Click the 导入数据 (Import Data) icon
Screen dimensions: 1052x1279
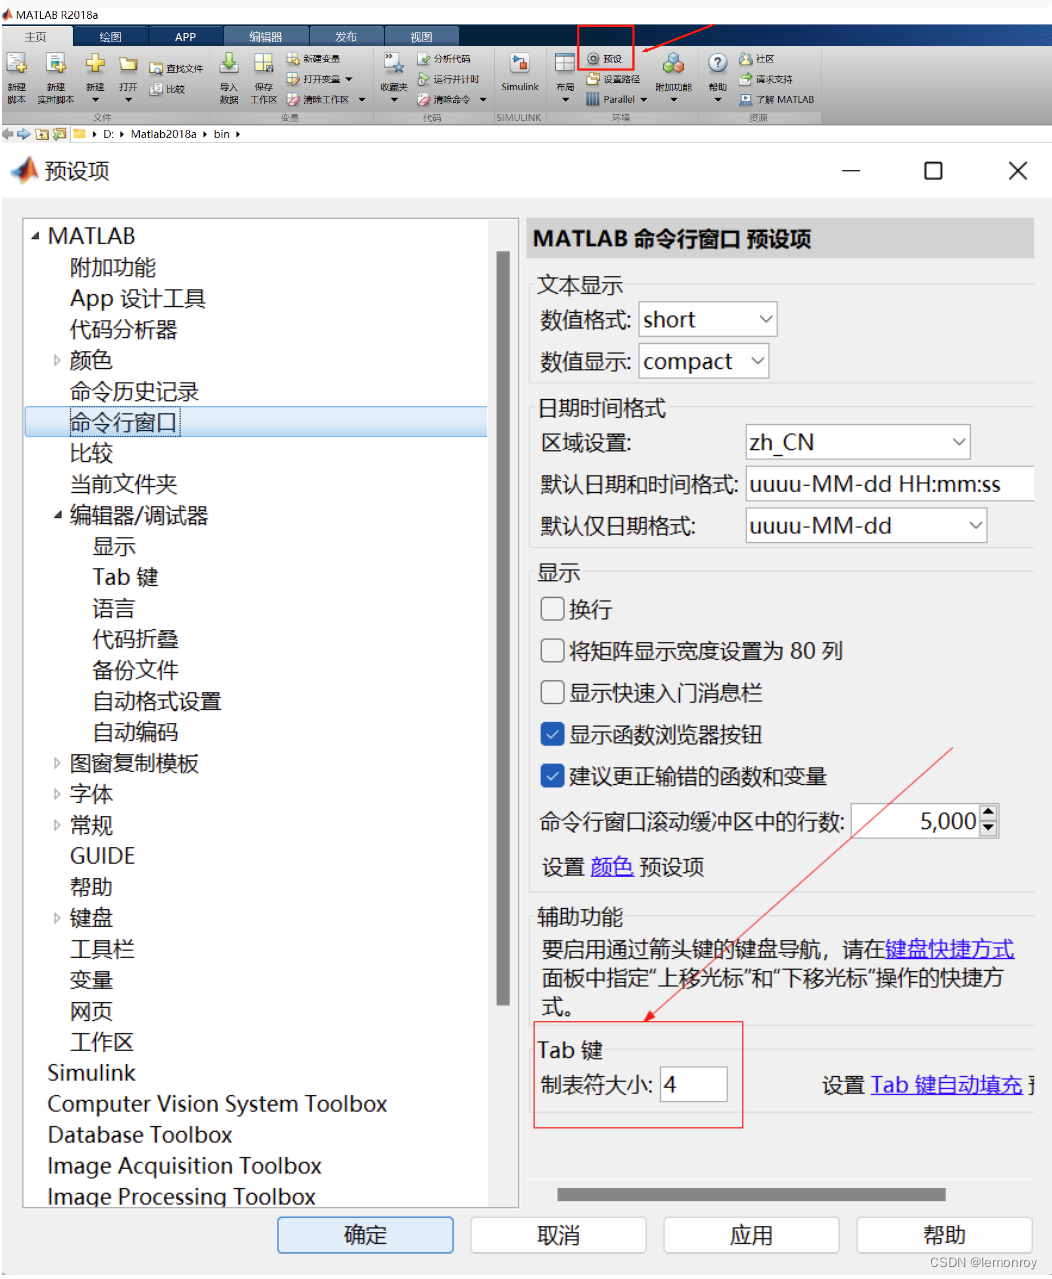pyautogui.click(x=229, y=63)
